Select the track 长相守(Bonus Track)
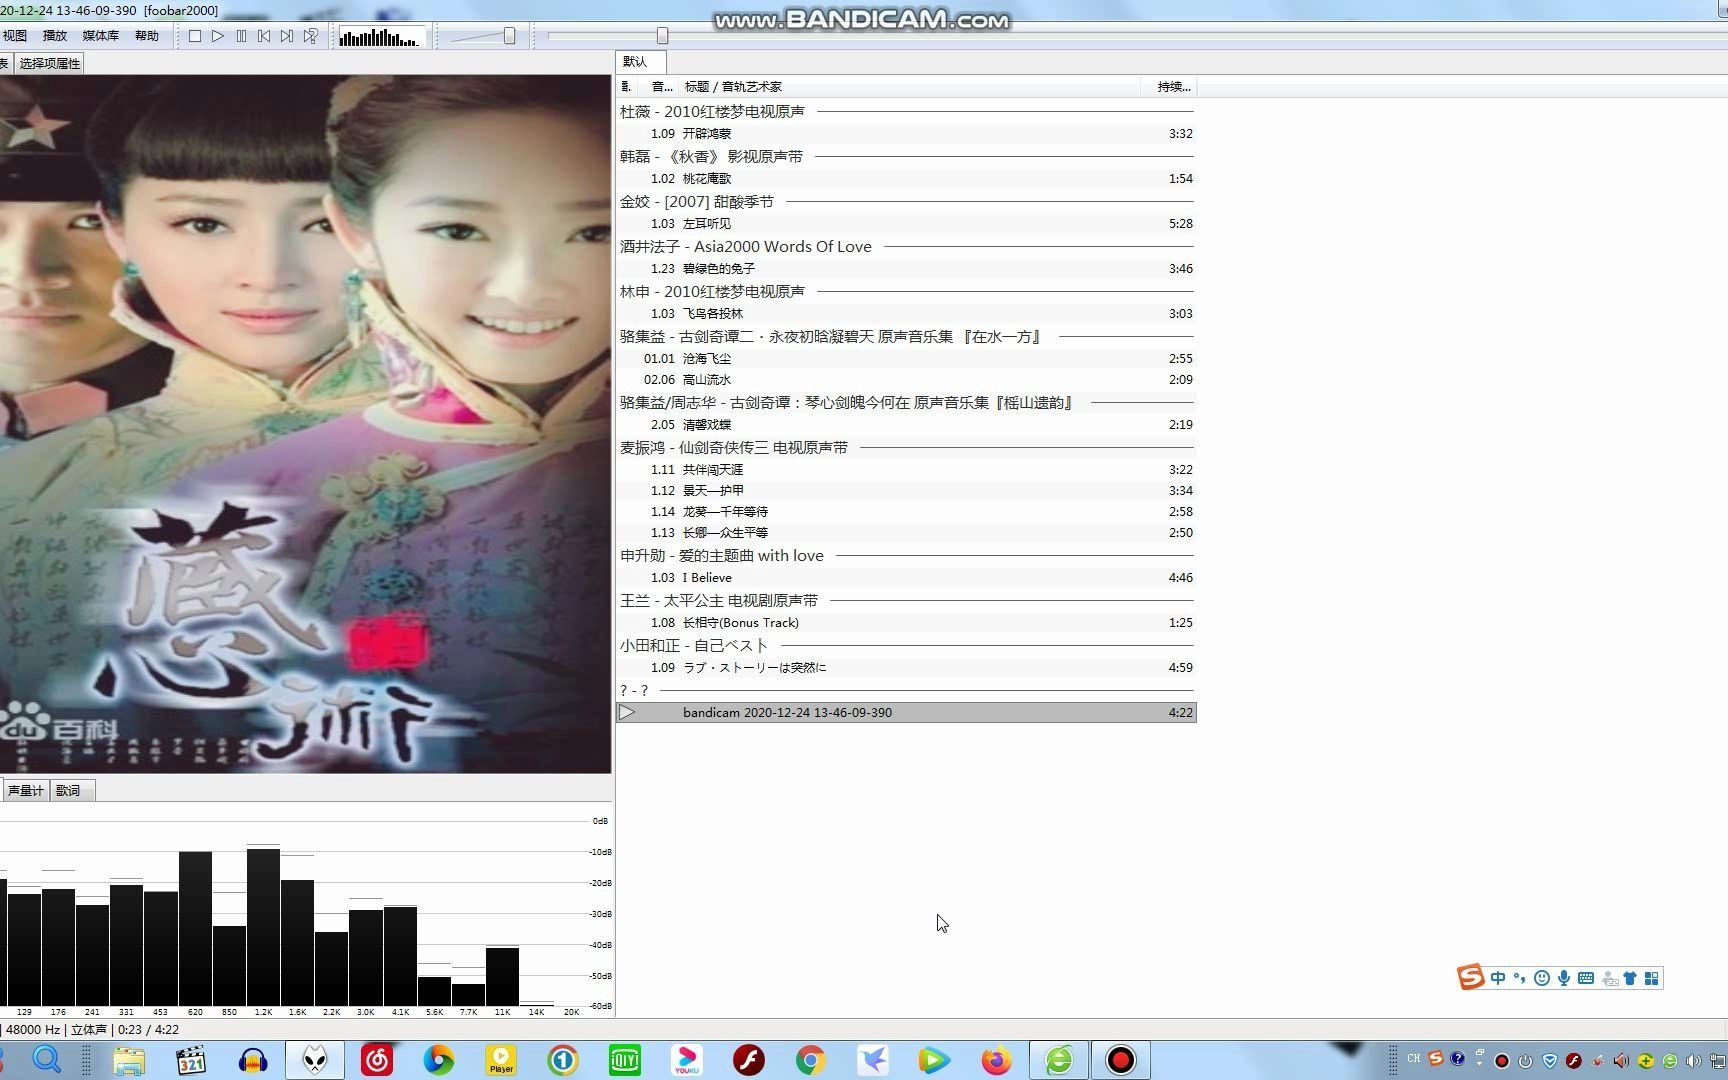1728x1080 pixels. pyautogui.click(x=906, y=622)
